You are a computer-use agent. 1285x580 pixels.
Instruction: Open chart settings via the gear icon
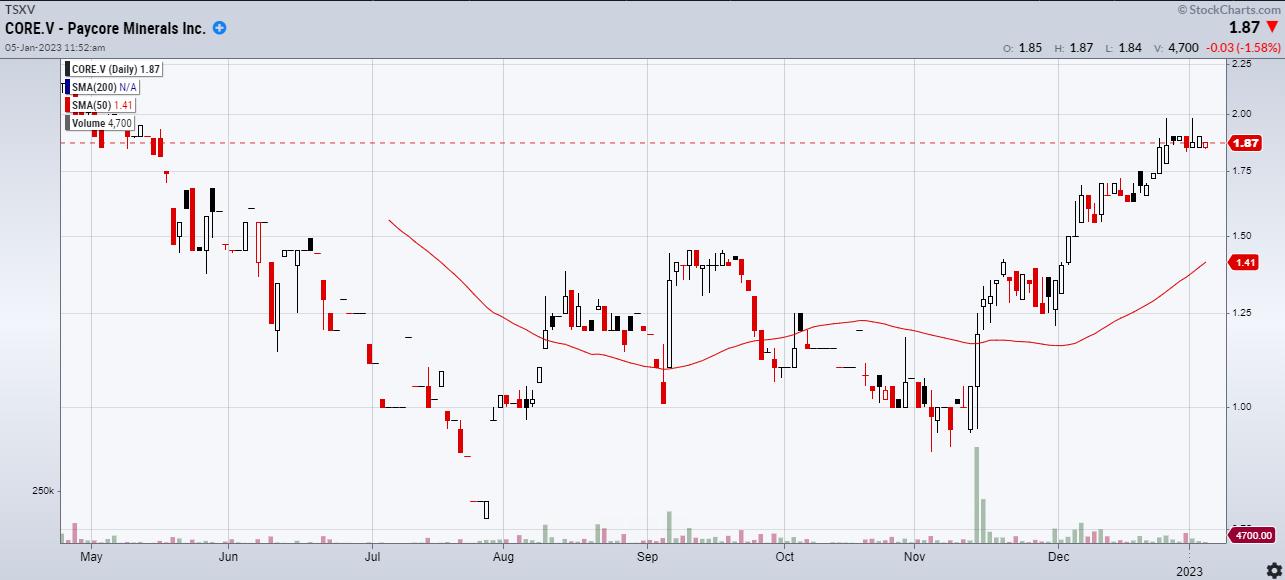(1273, 569)
